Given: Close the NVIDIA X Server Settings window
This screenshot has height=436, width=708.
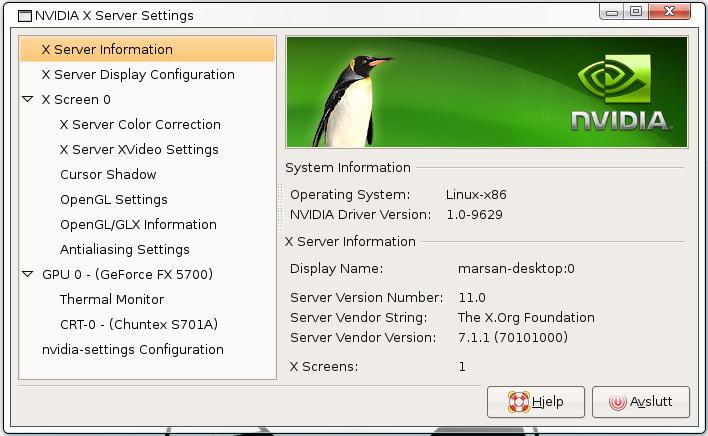Looking at the screenshot, I should (670, 11).
